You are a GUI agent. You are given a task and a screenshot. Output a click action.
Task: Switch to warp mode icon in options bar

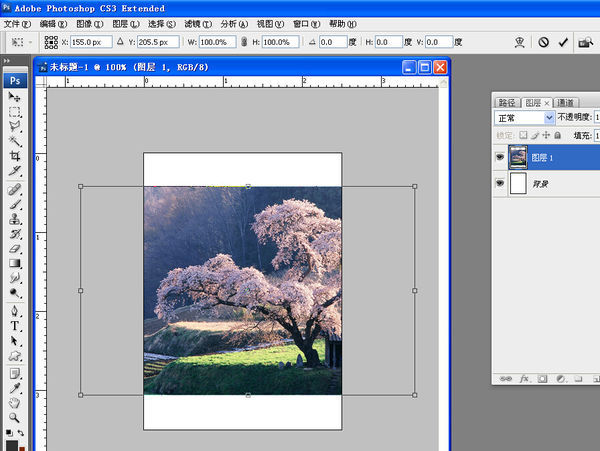(x=518, y=43)
